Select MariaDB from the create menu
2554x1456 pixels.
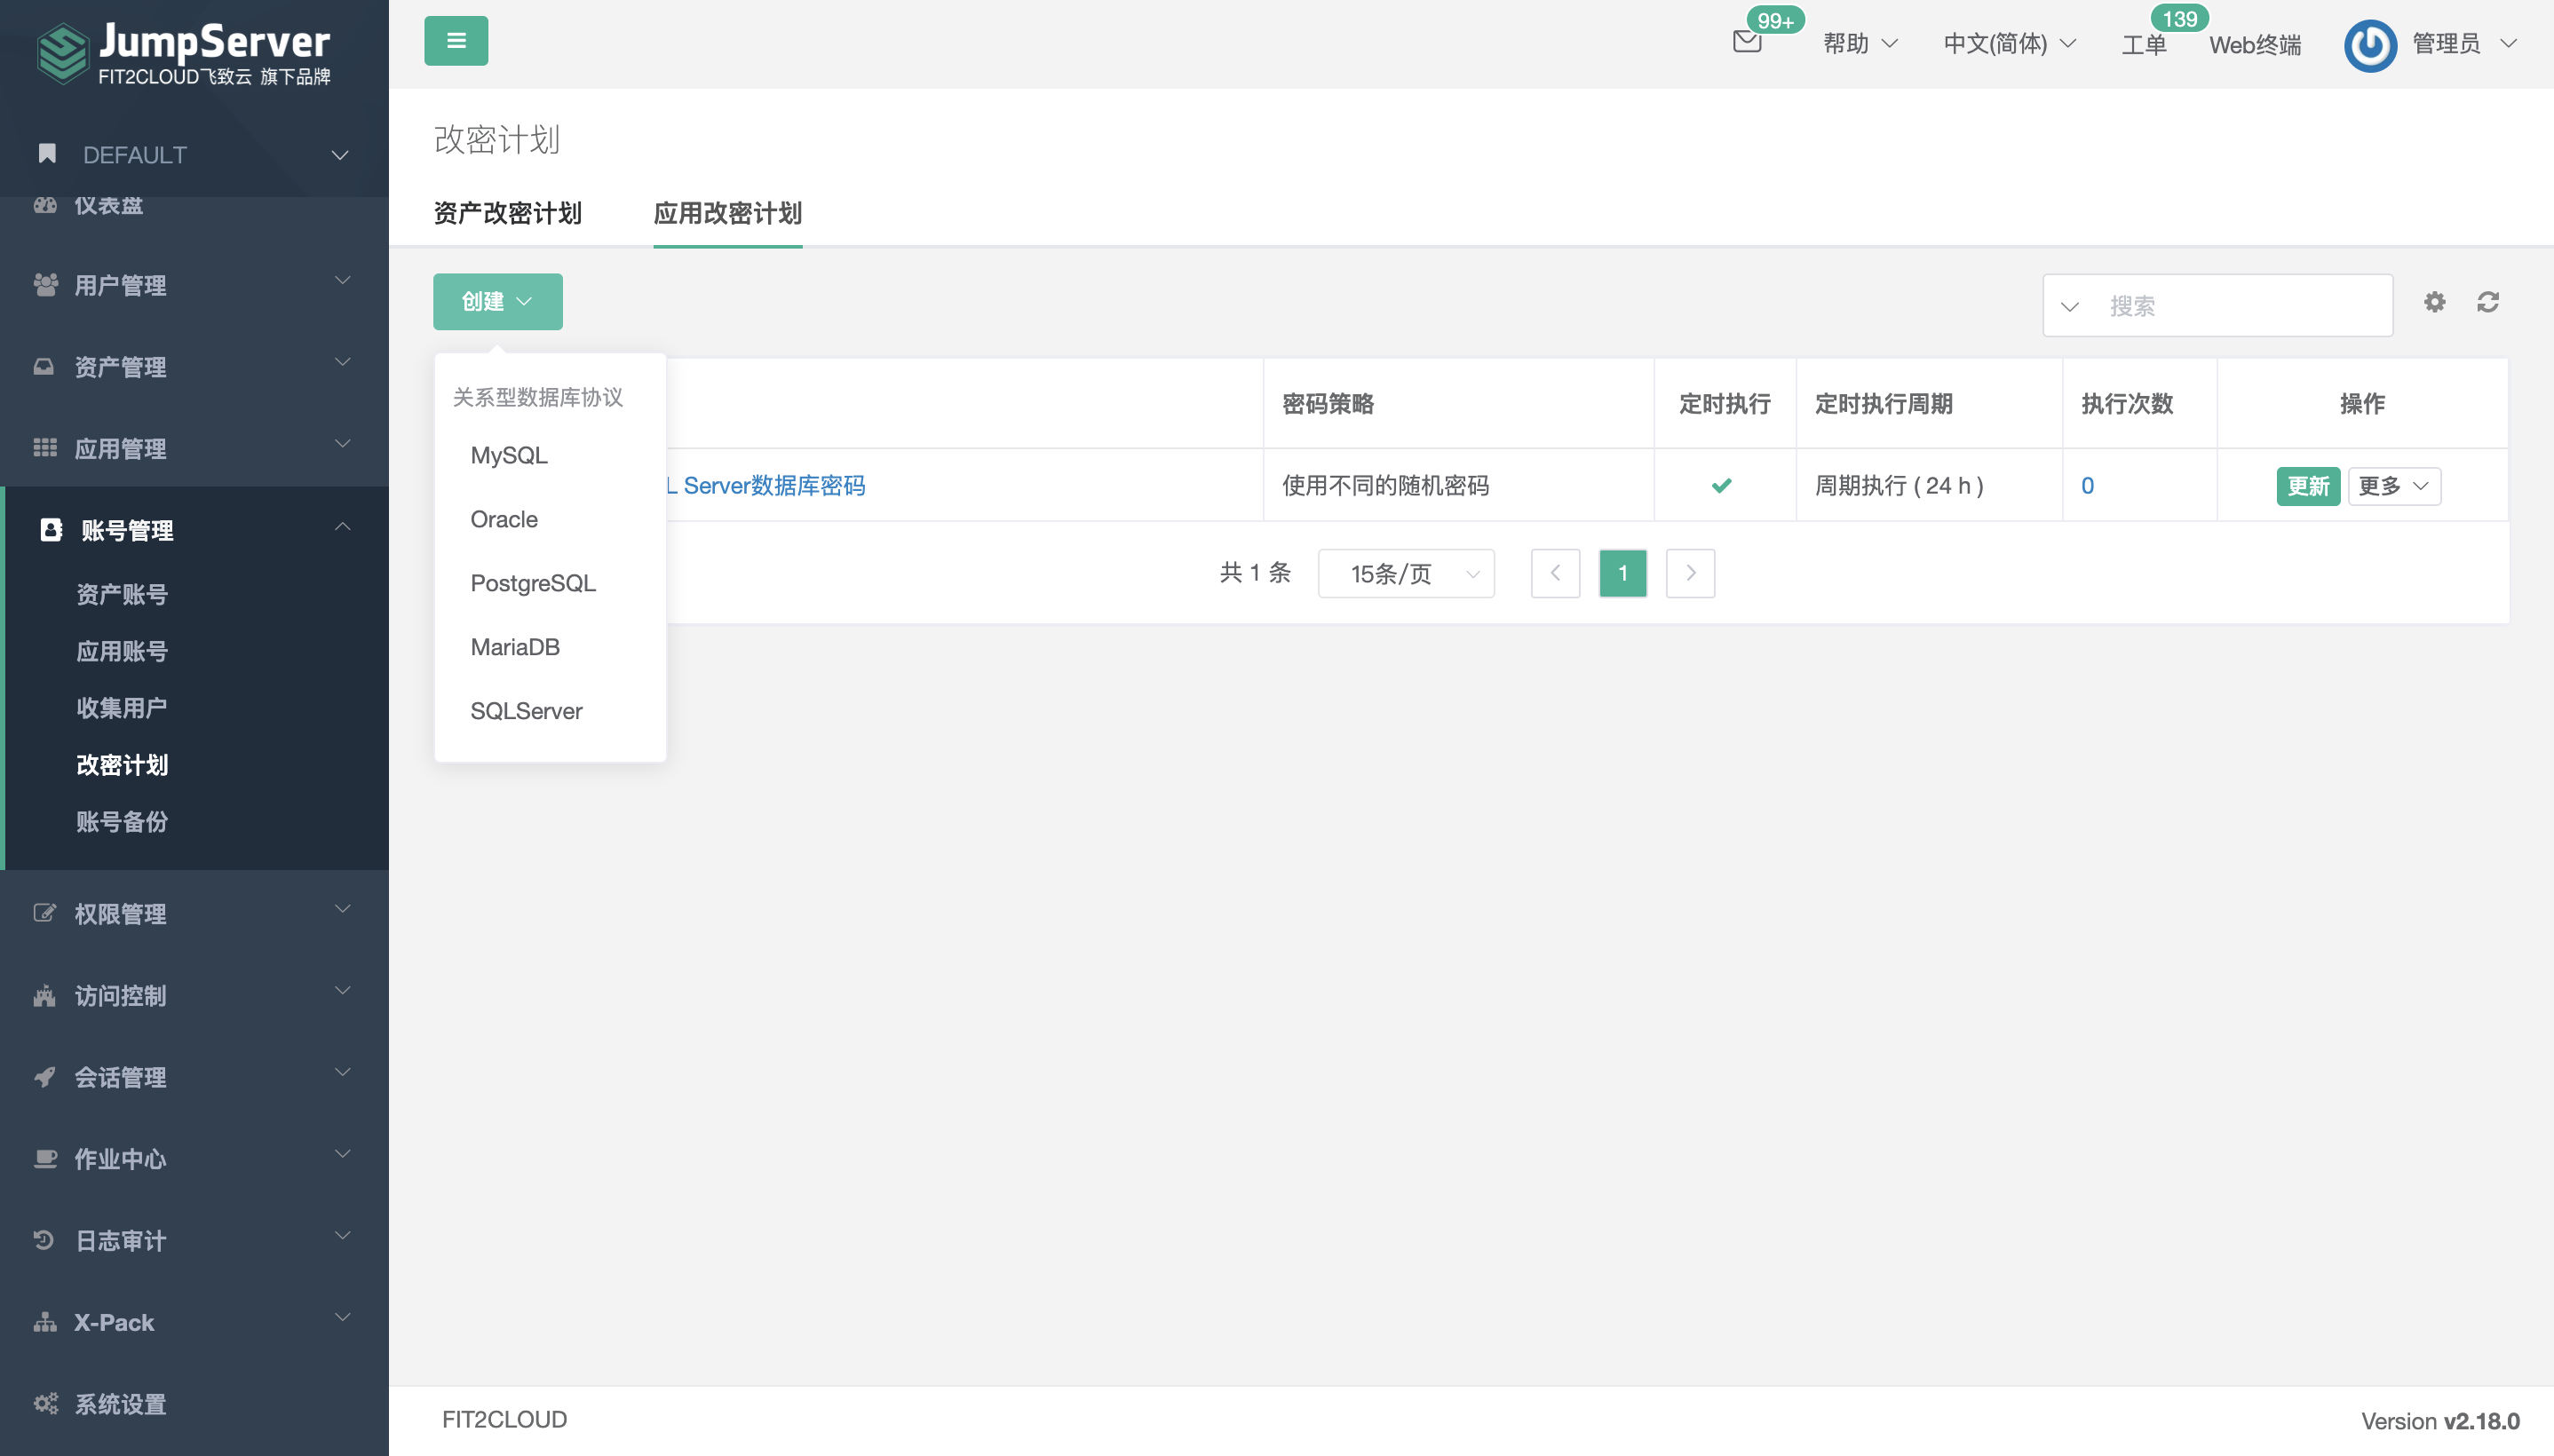[515, 646]
